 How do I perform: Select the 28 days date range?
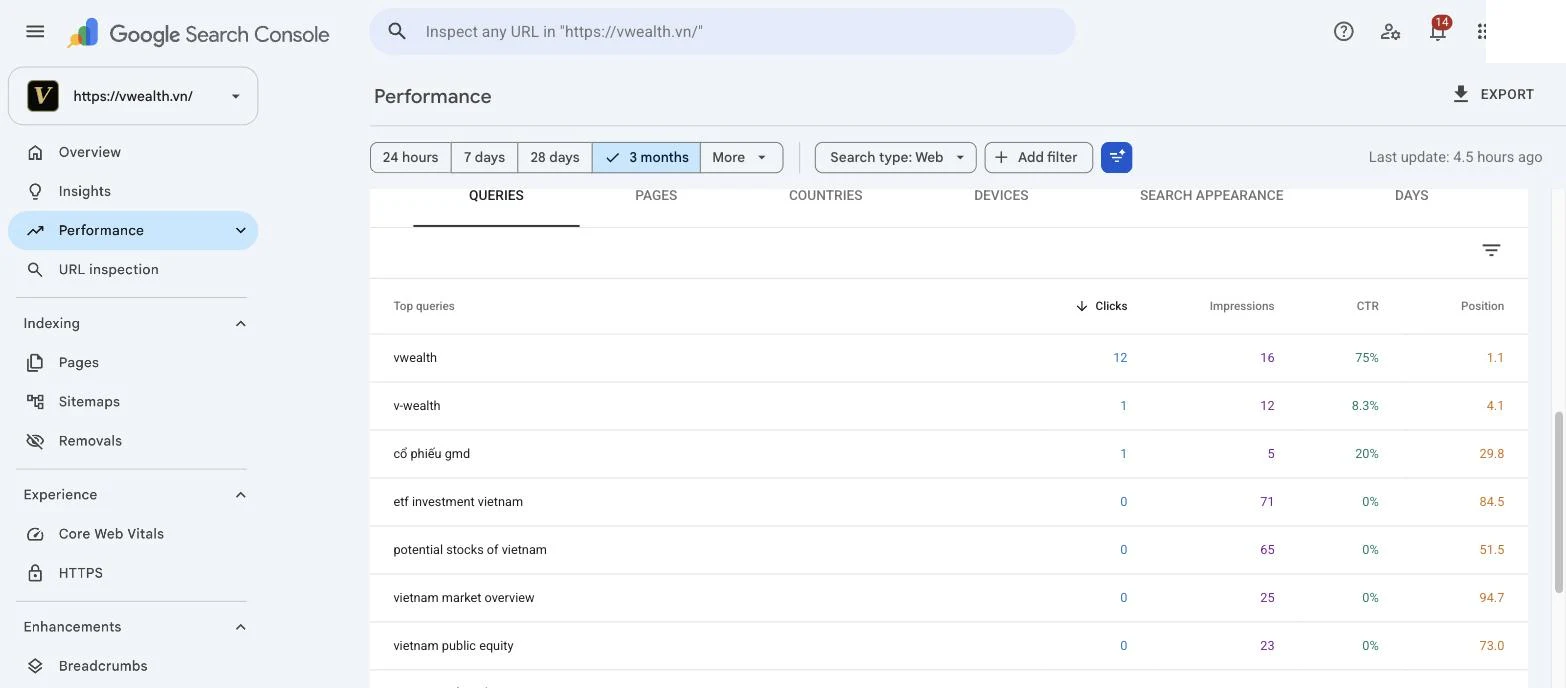click(555, 157)
